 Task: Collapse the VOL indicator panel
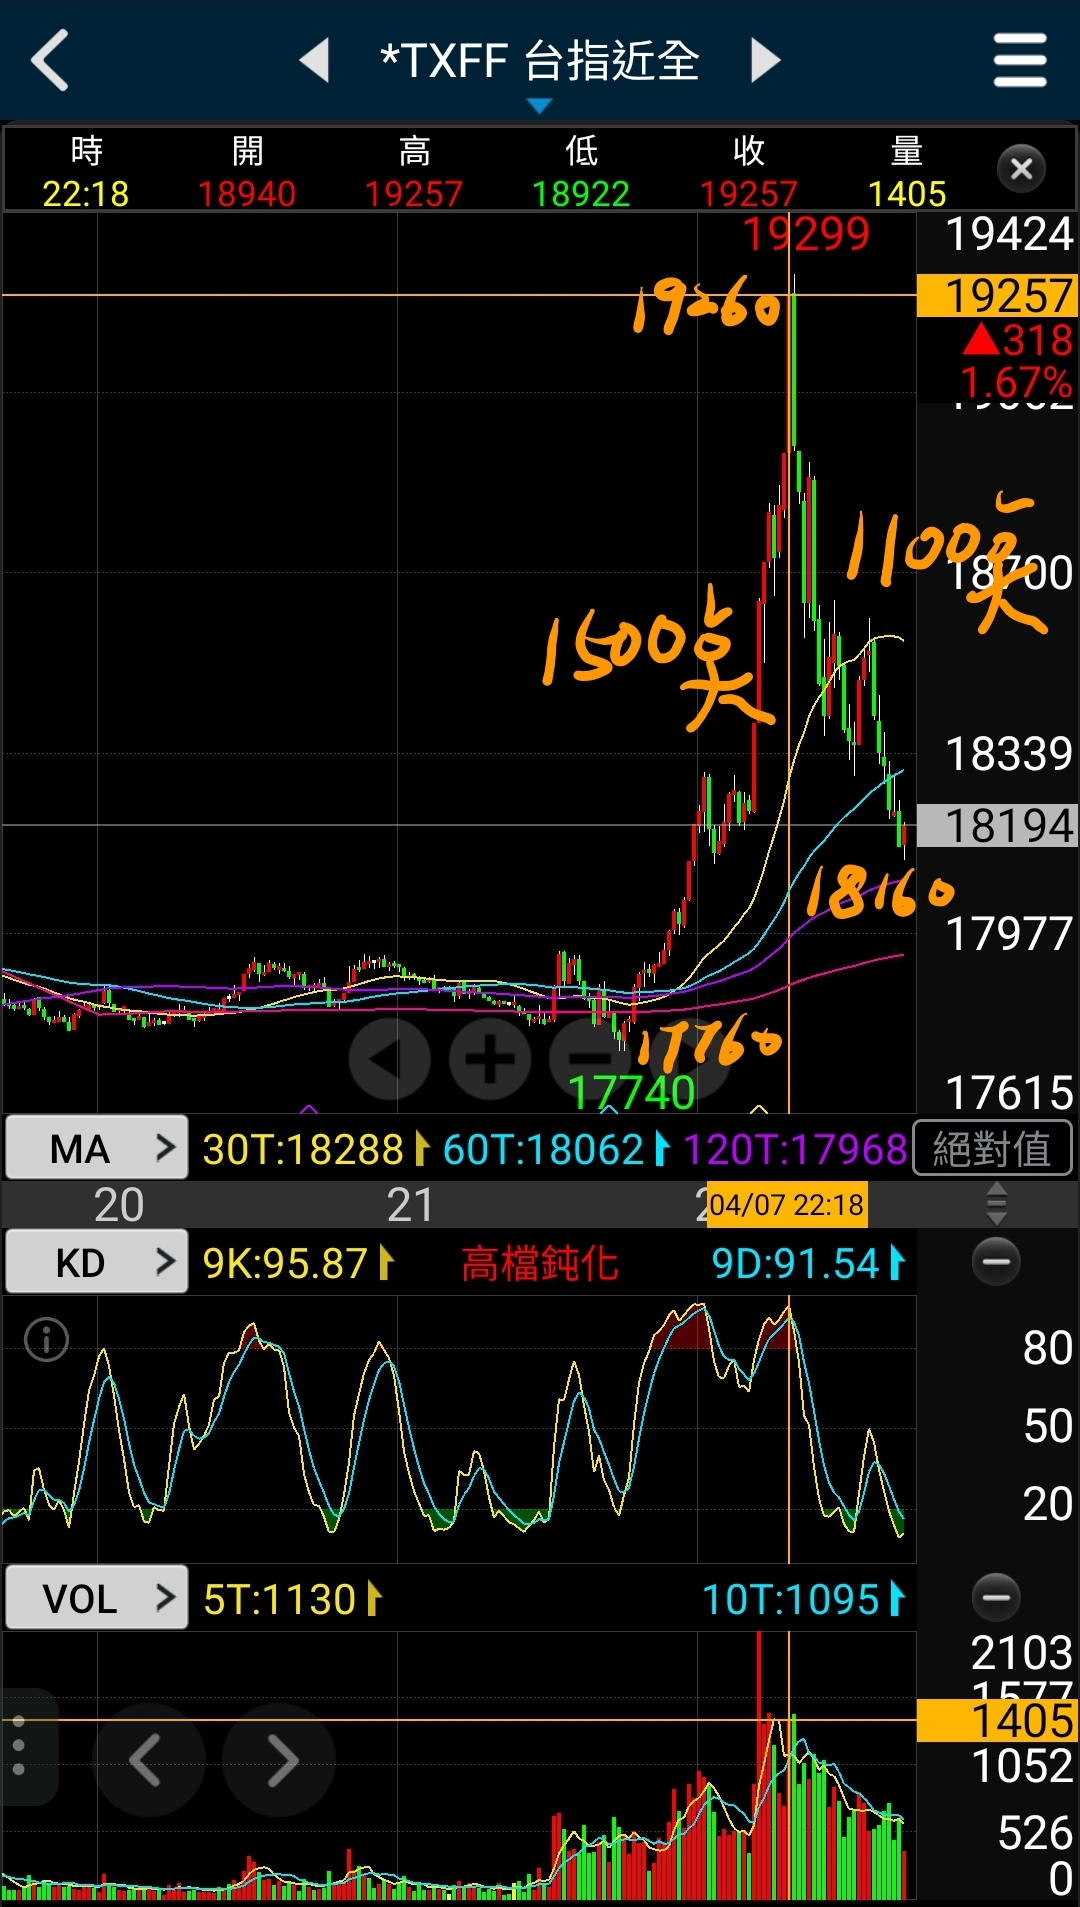(x=996, y=1597)
